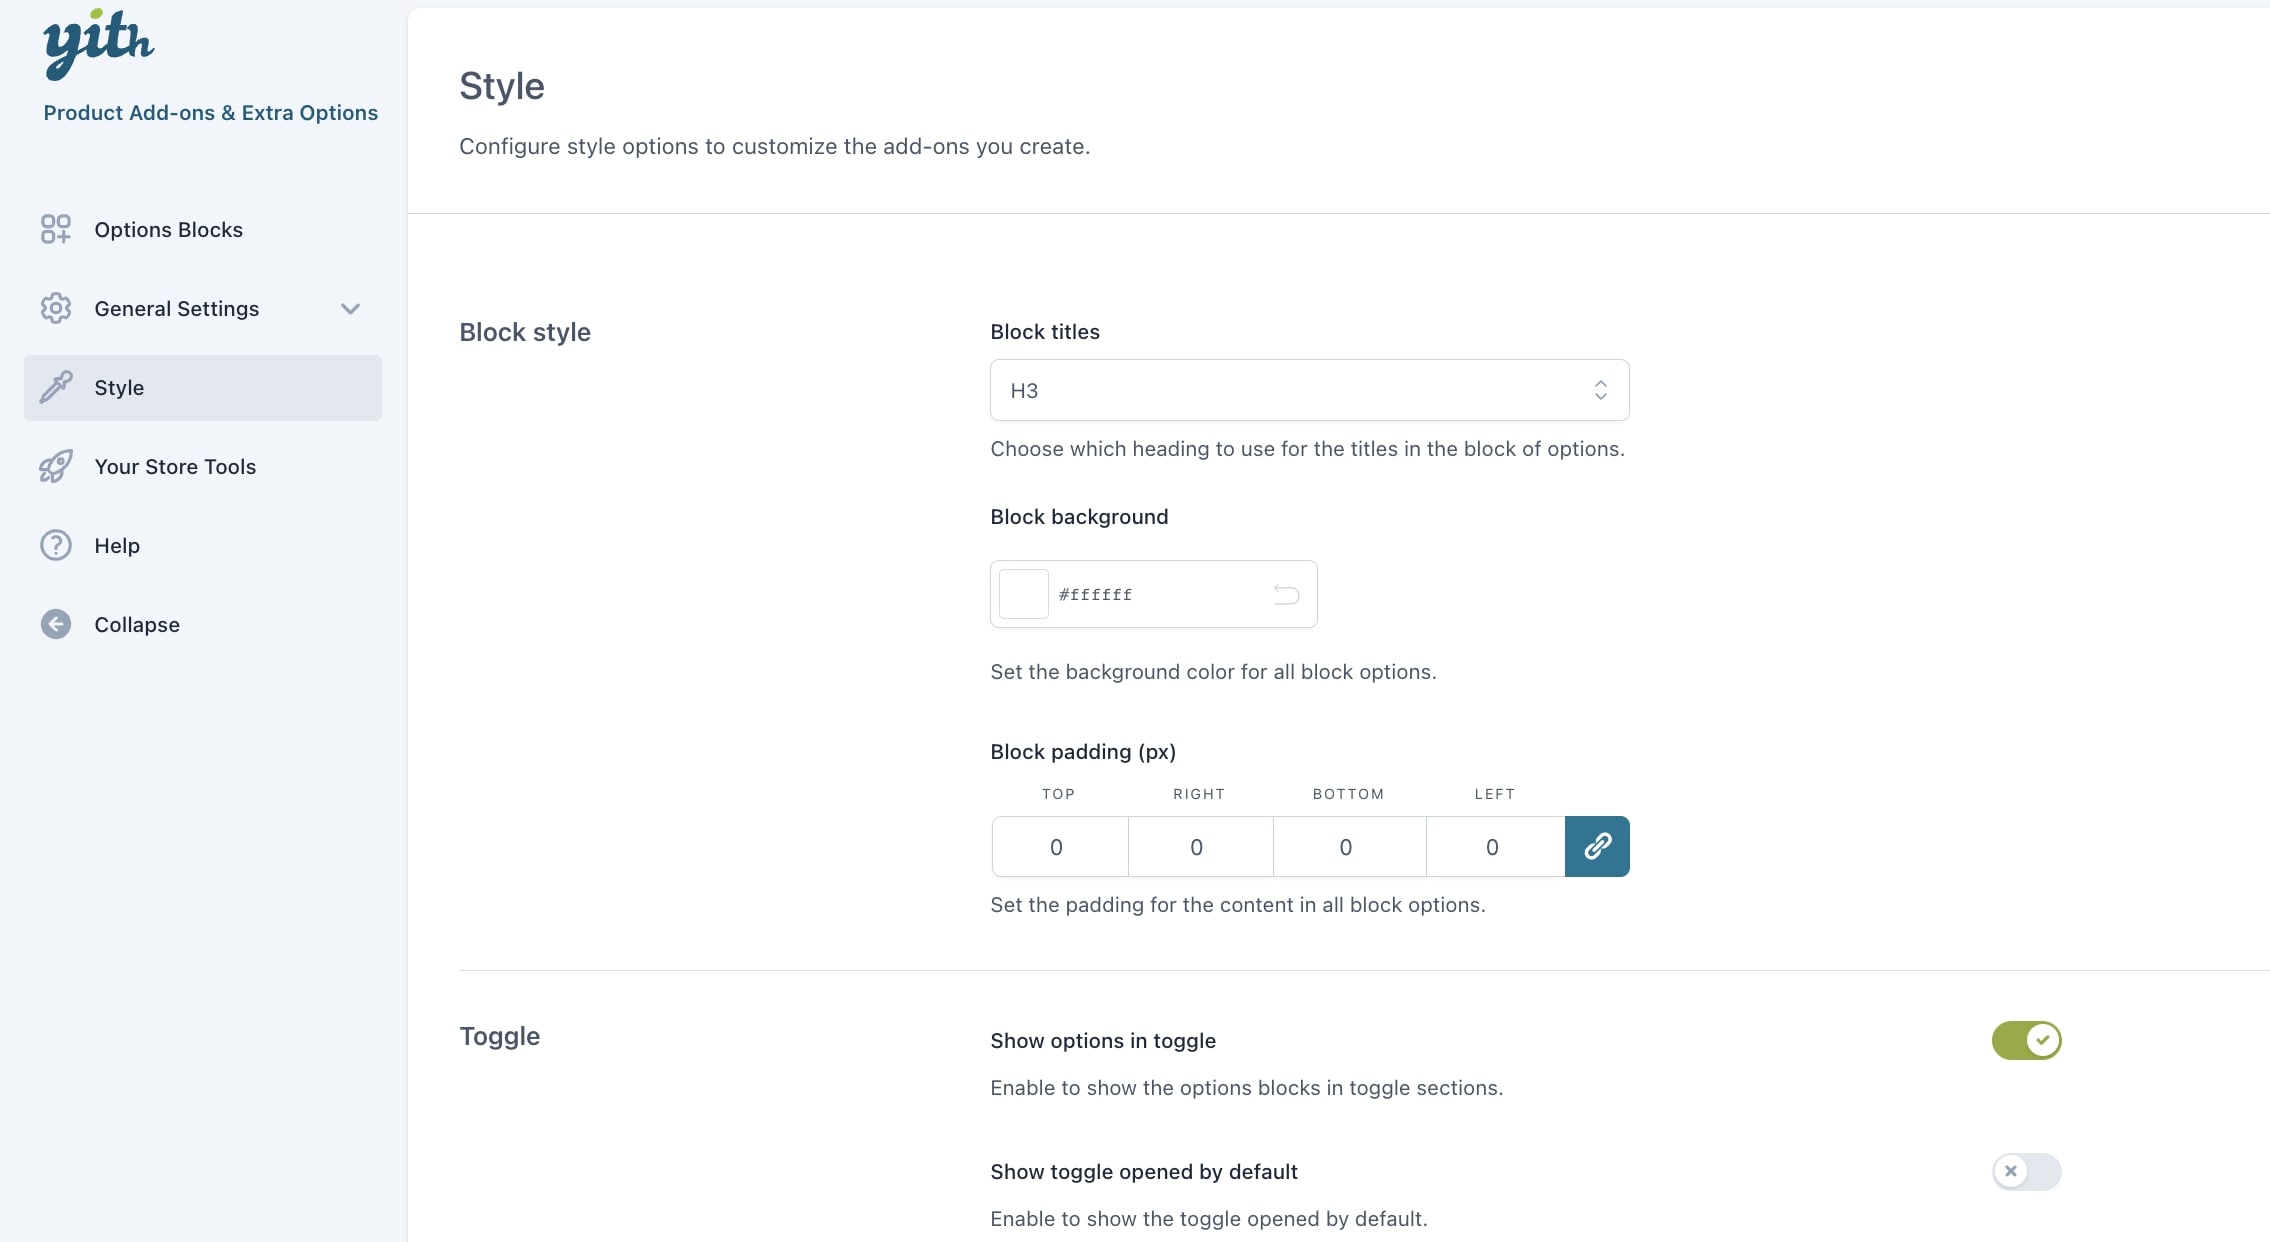Click the Your Store Tools rocket icon

point(56,466)
